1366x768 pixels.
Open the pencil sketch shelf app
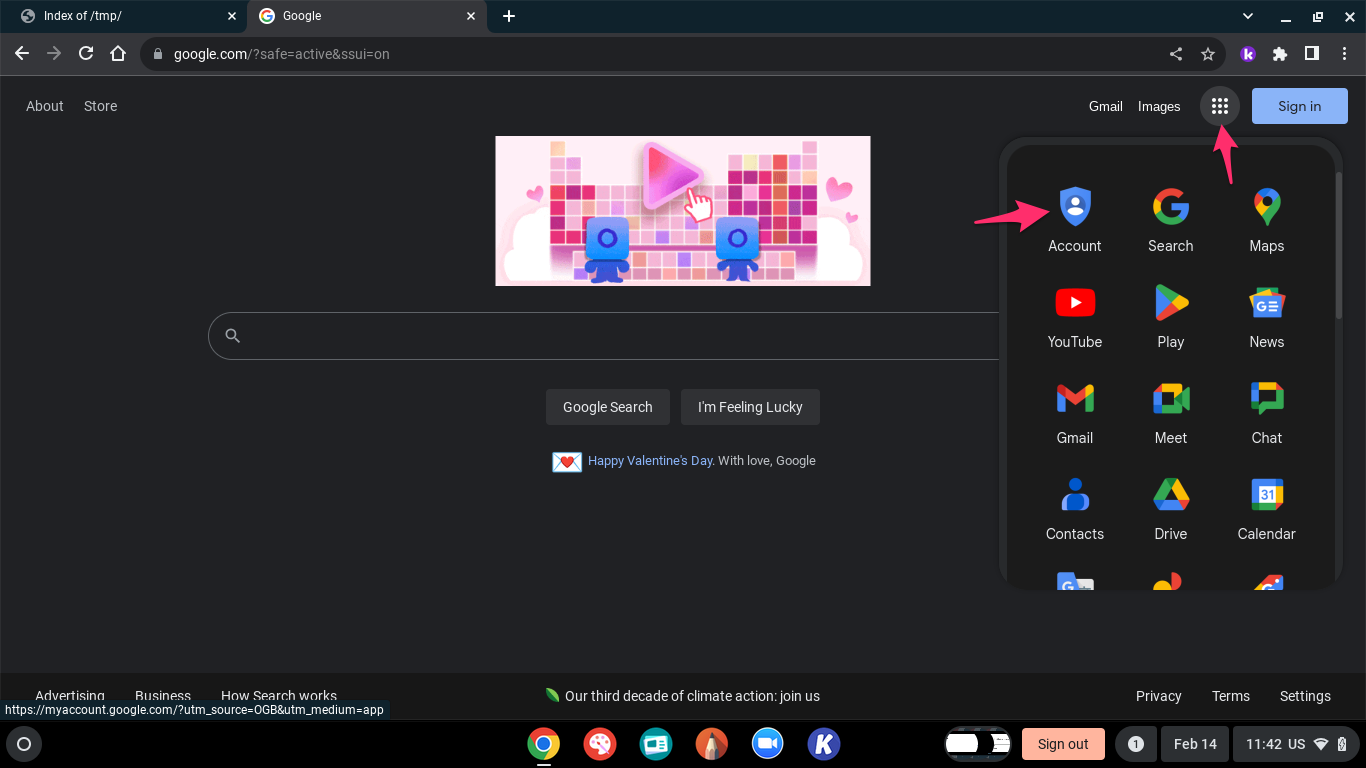(x=711, y=744)
